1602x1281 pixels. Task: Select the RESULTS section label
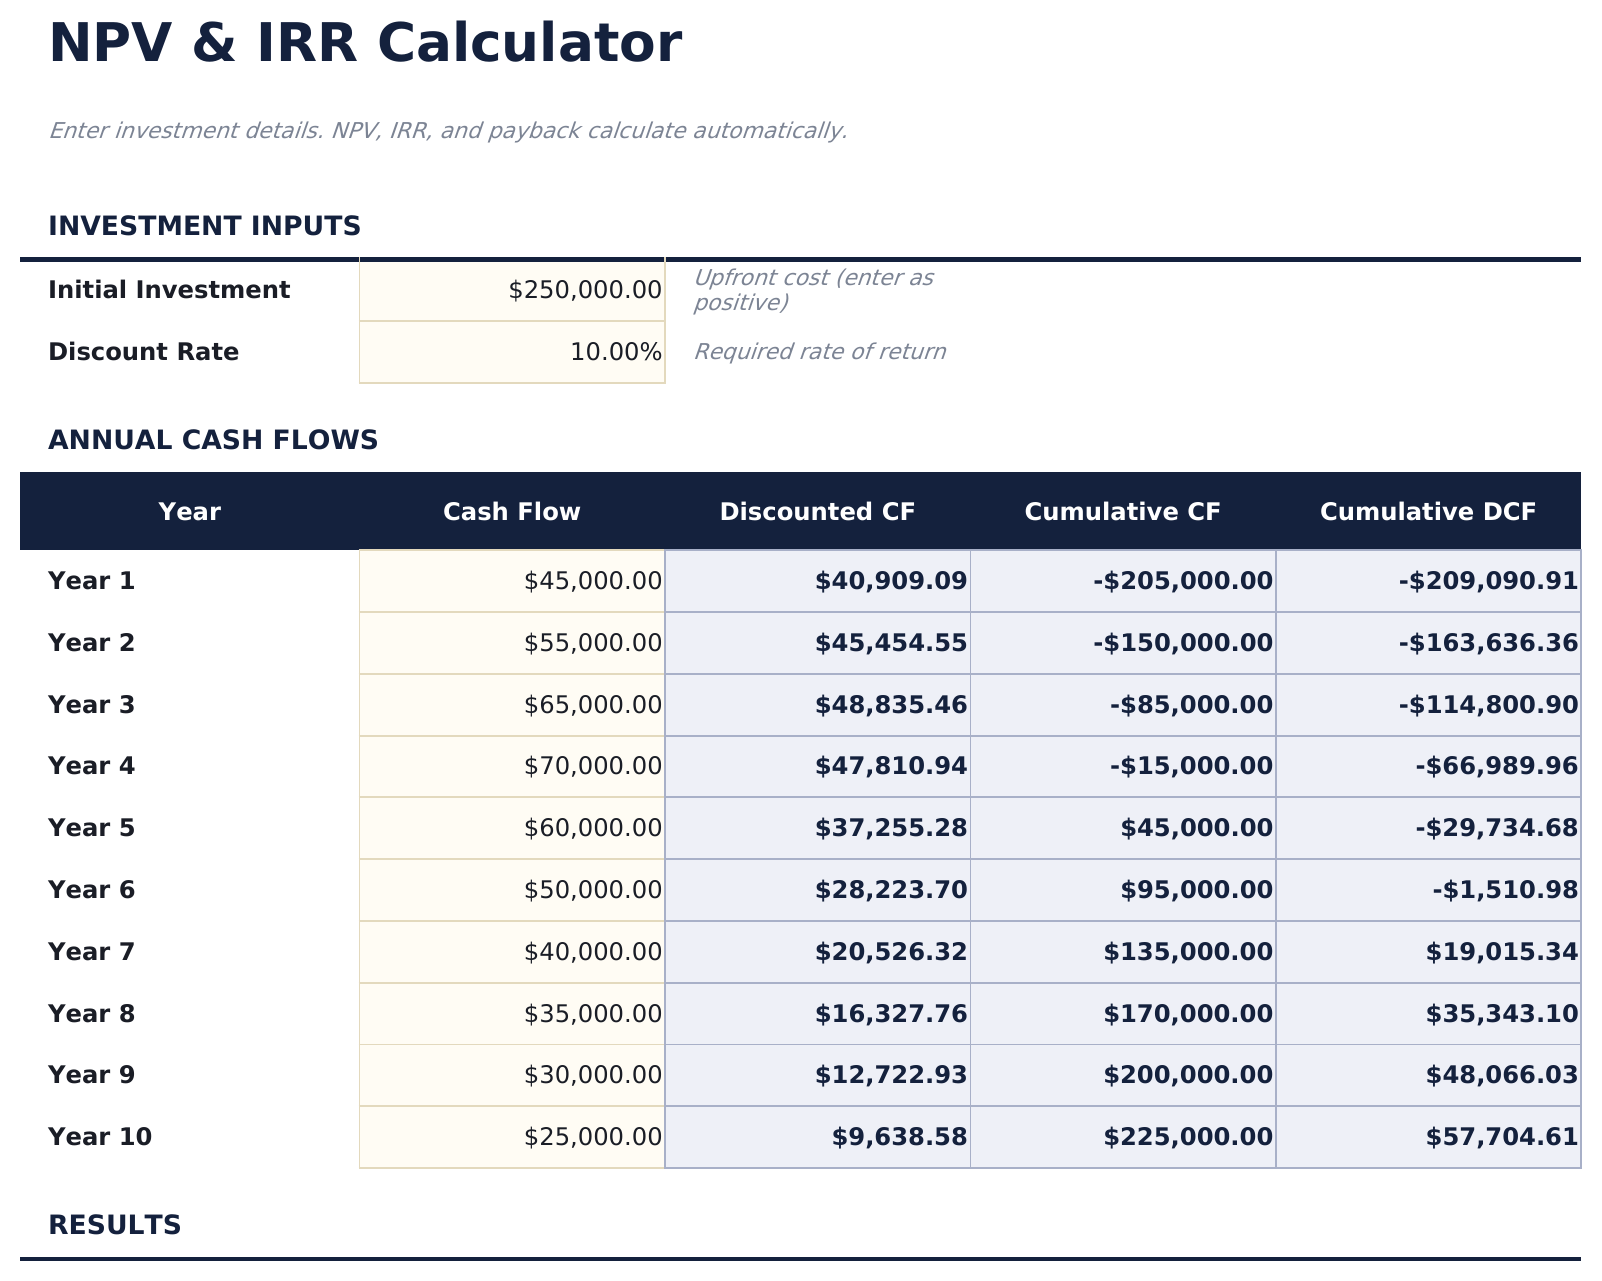117,1222
